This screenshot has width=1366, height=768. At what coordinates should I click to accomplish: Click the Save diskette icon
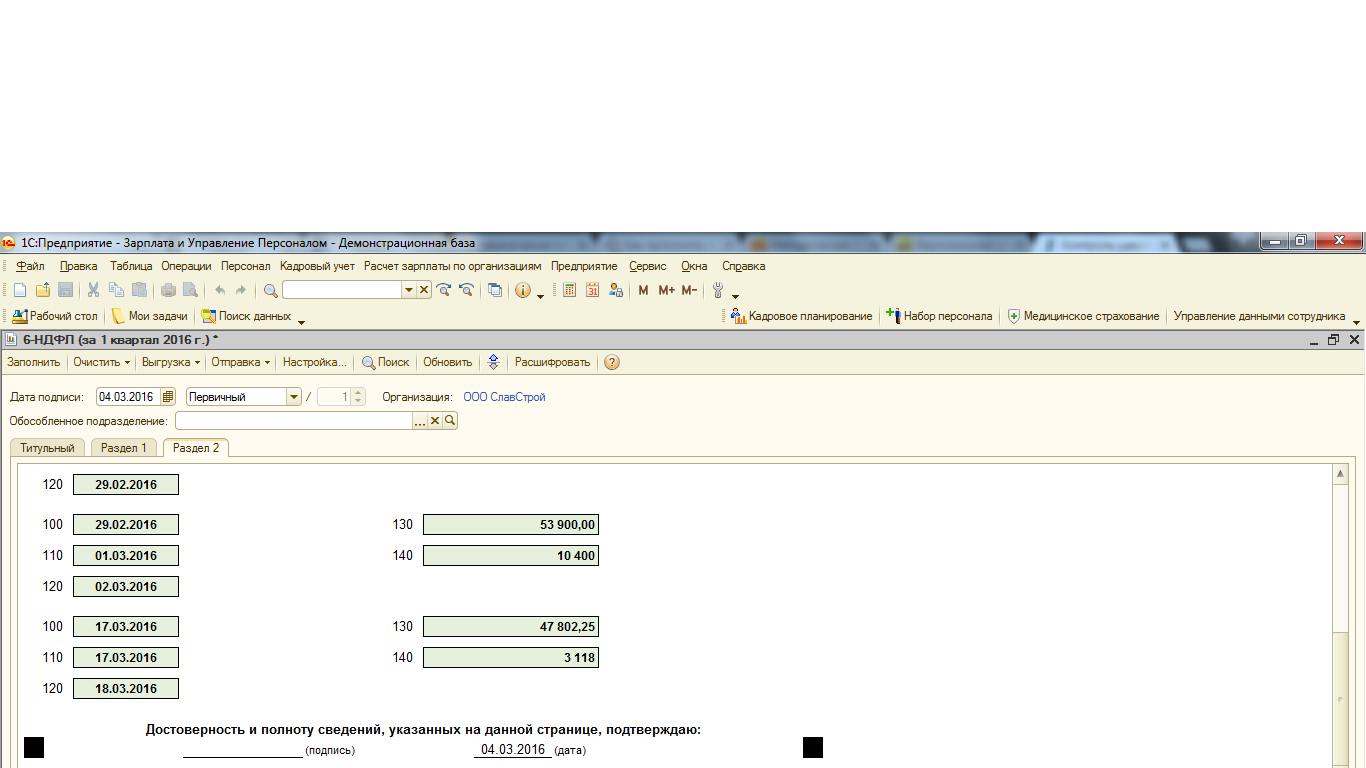(x=65, y=290)
